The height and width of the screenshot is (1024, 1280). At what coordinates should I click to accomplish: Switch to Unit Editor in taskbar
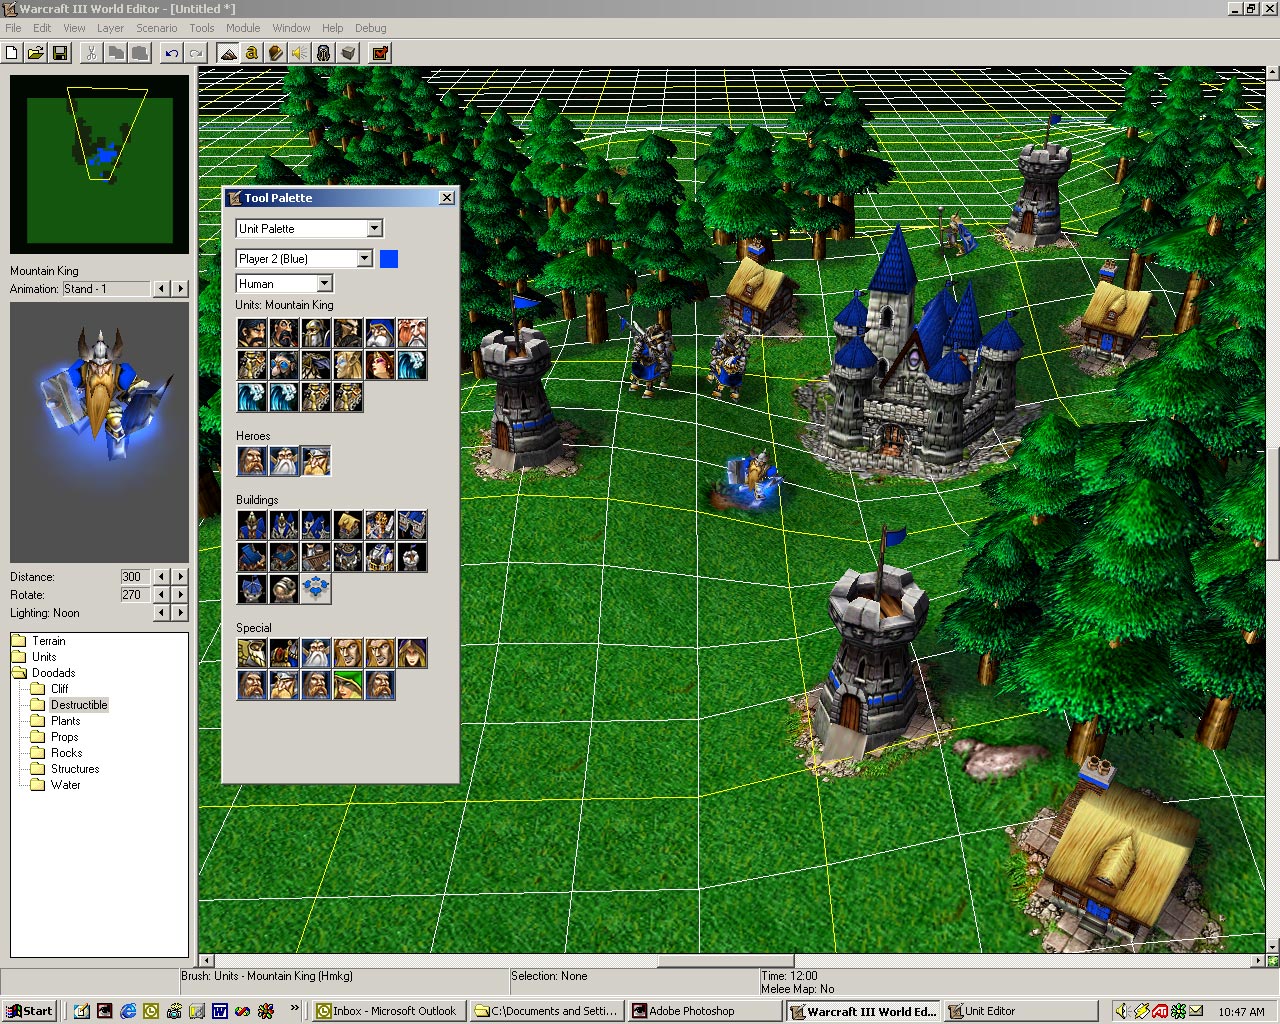[x=1020, y=1011]
